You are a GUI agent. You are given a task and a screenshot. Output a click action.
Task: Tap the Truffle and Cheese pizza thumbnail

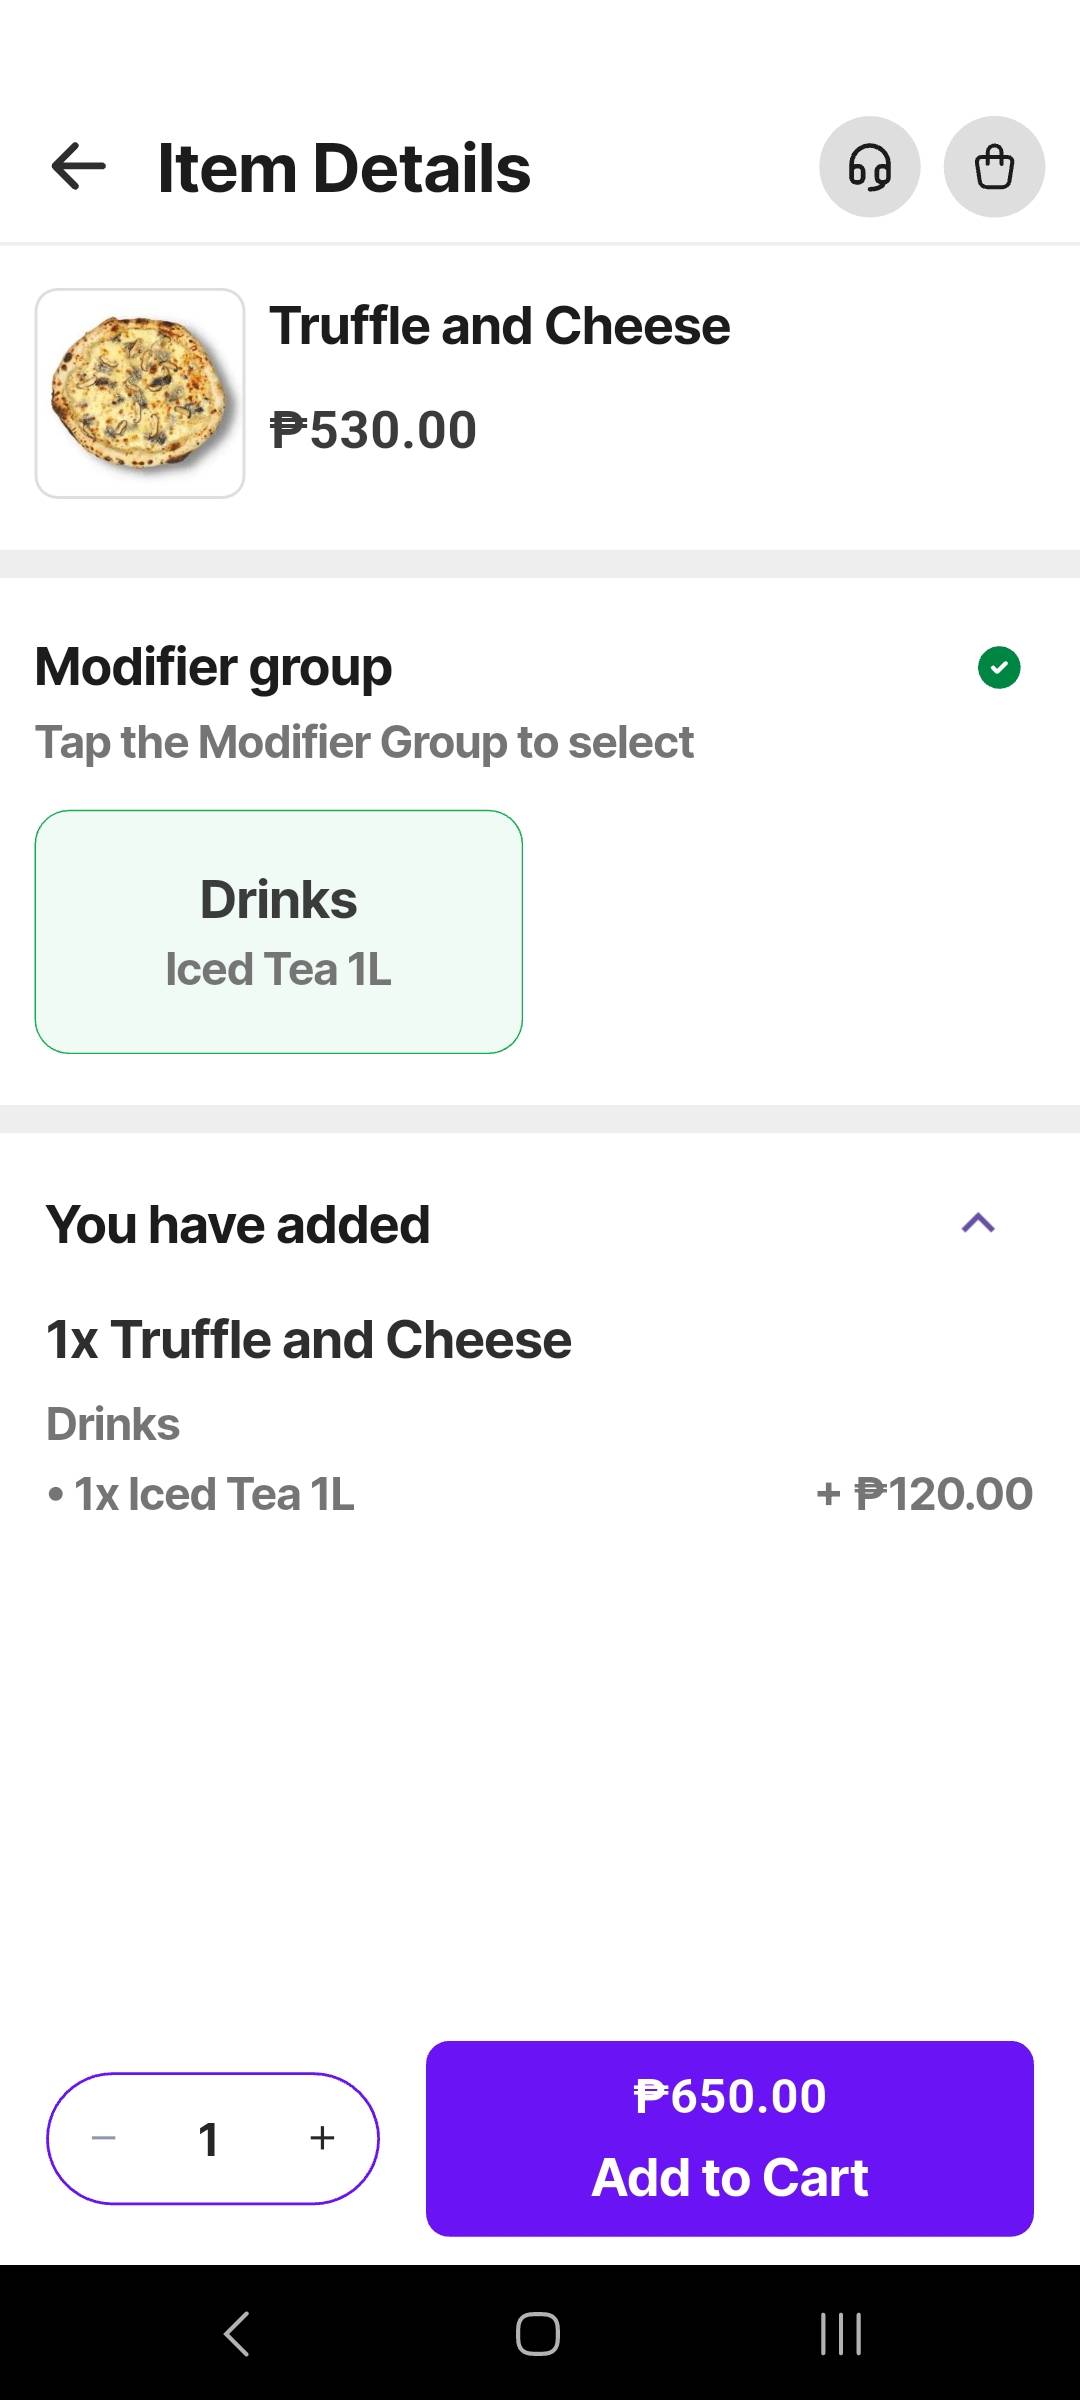(x=140, y=393)
